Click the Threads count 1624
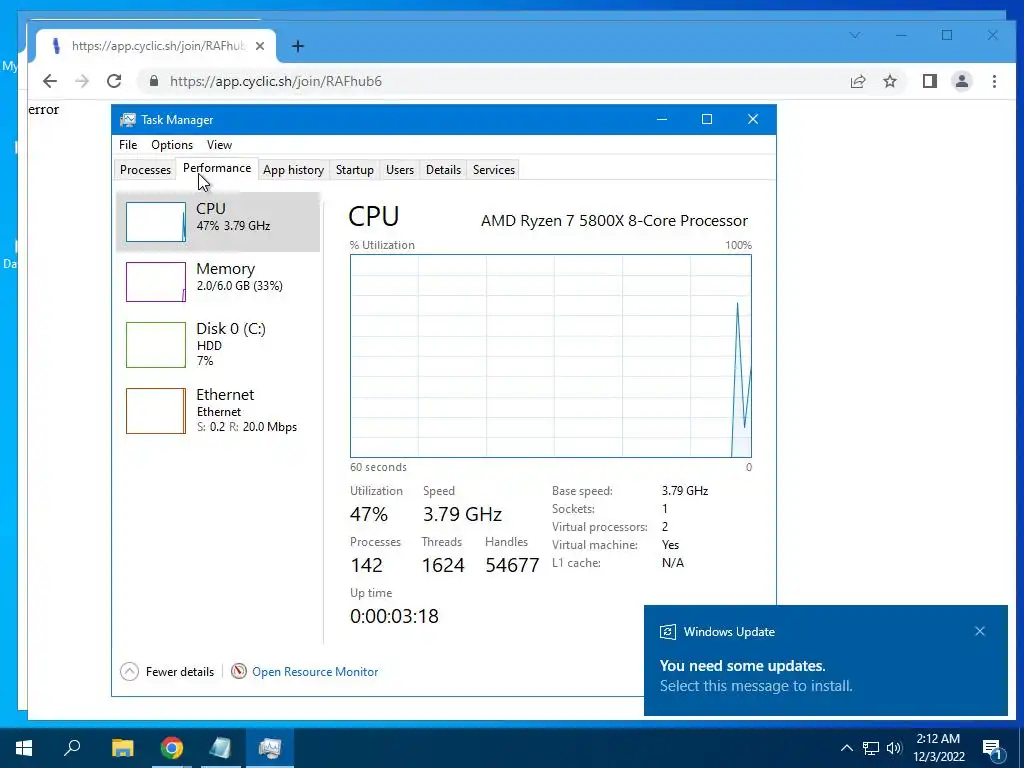Screen dimensions: 1024x768 pos(443,565)
